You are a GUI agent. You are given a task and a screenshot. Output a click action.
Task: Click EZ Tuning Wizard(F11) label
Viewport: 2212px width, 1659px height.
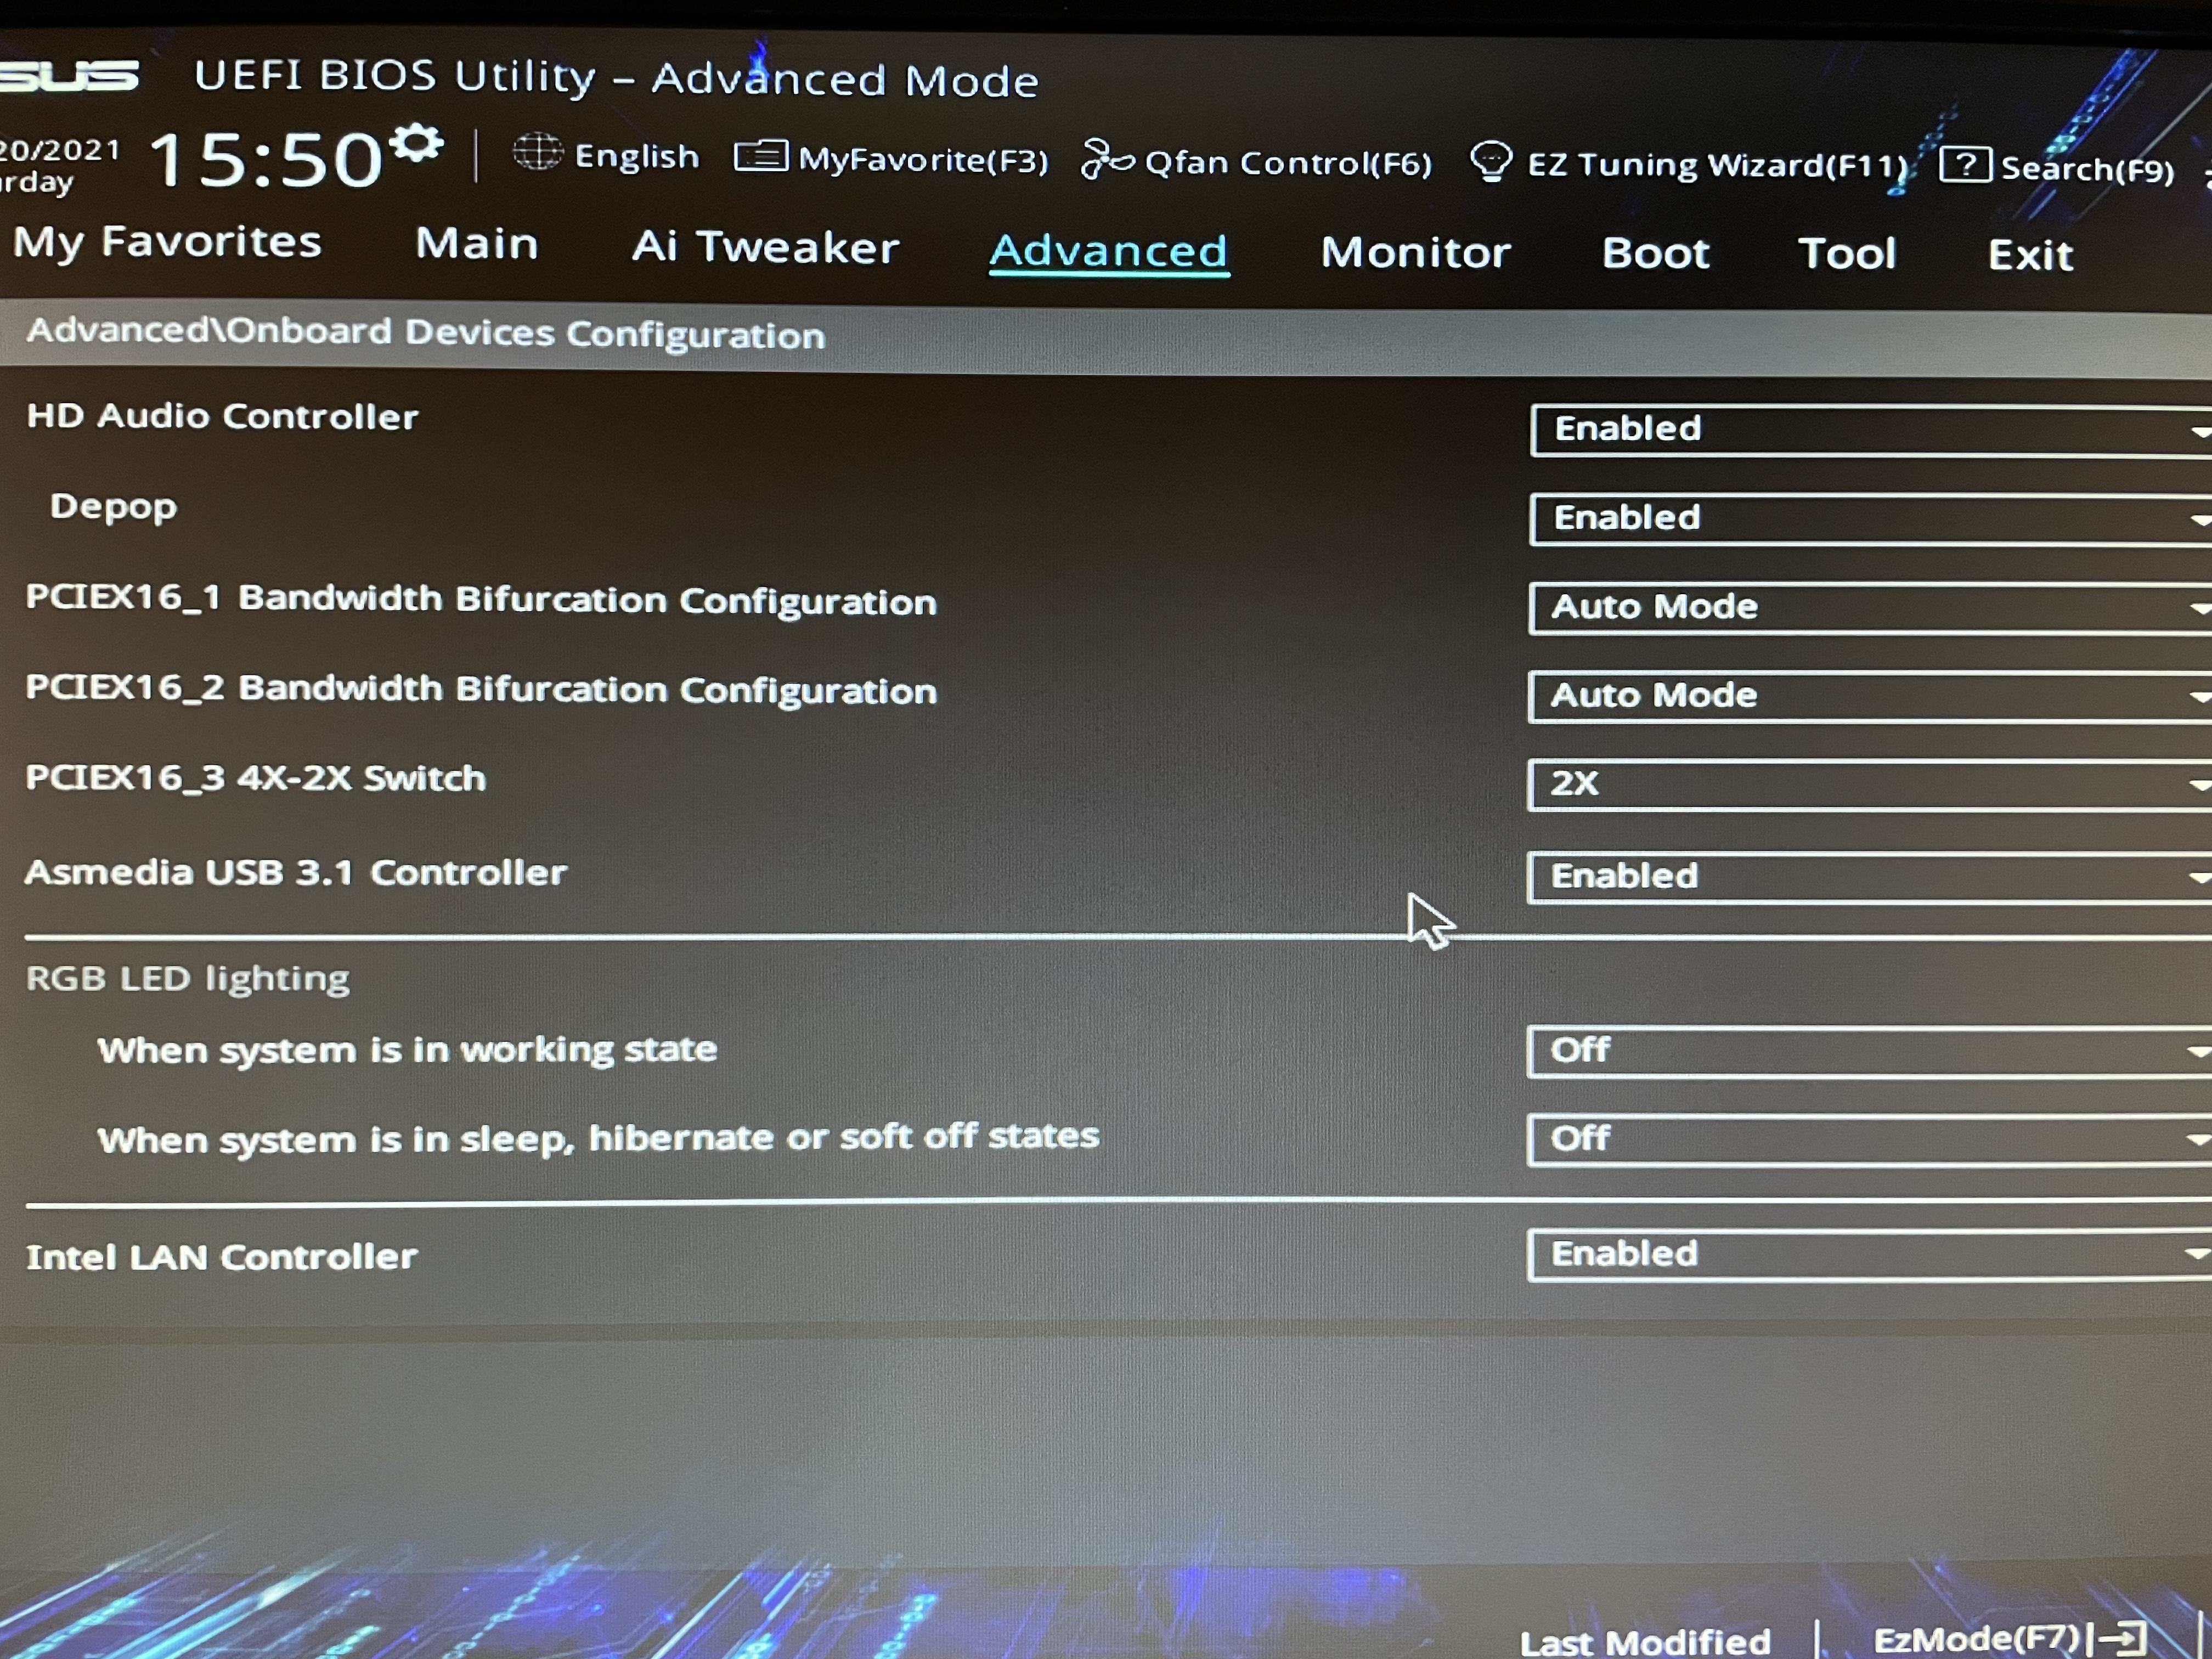coord(1717,165)
